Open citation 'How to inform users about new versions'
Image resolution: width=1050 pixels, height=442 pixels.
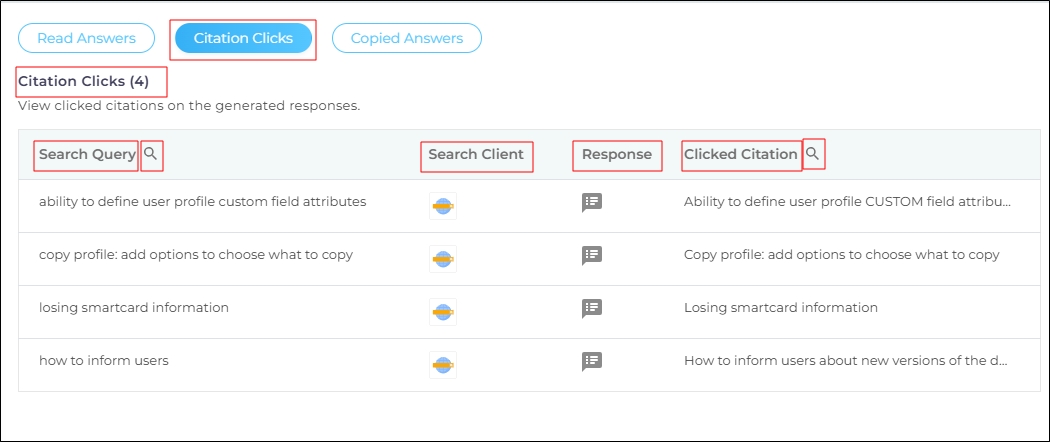(846, 361)
